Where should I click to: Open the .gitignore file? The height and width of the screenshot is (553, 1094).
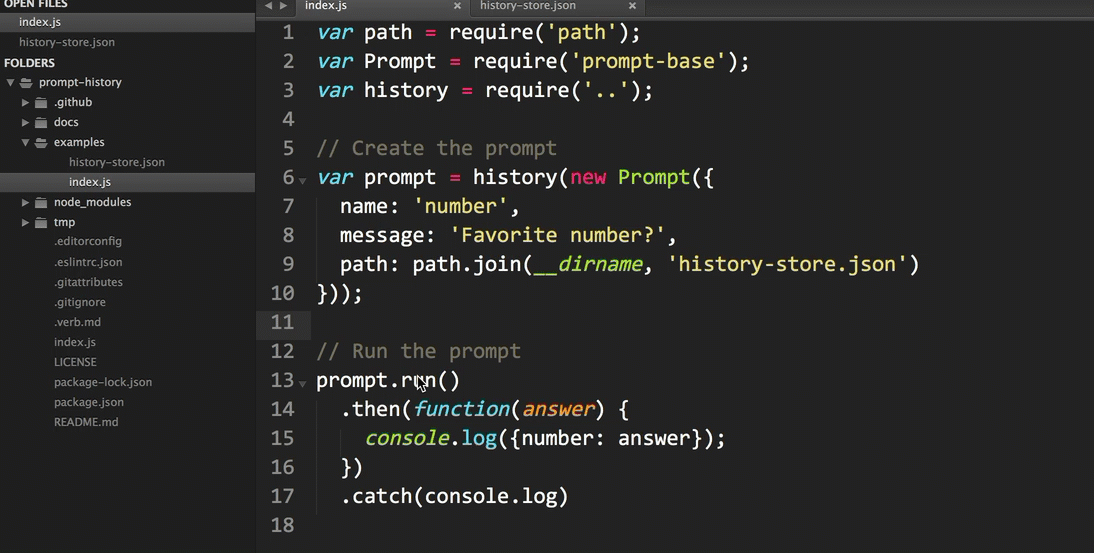click(80, 303)
